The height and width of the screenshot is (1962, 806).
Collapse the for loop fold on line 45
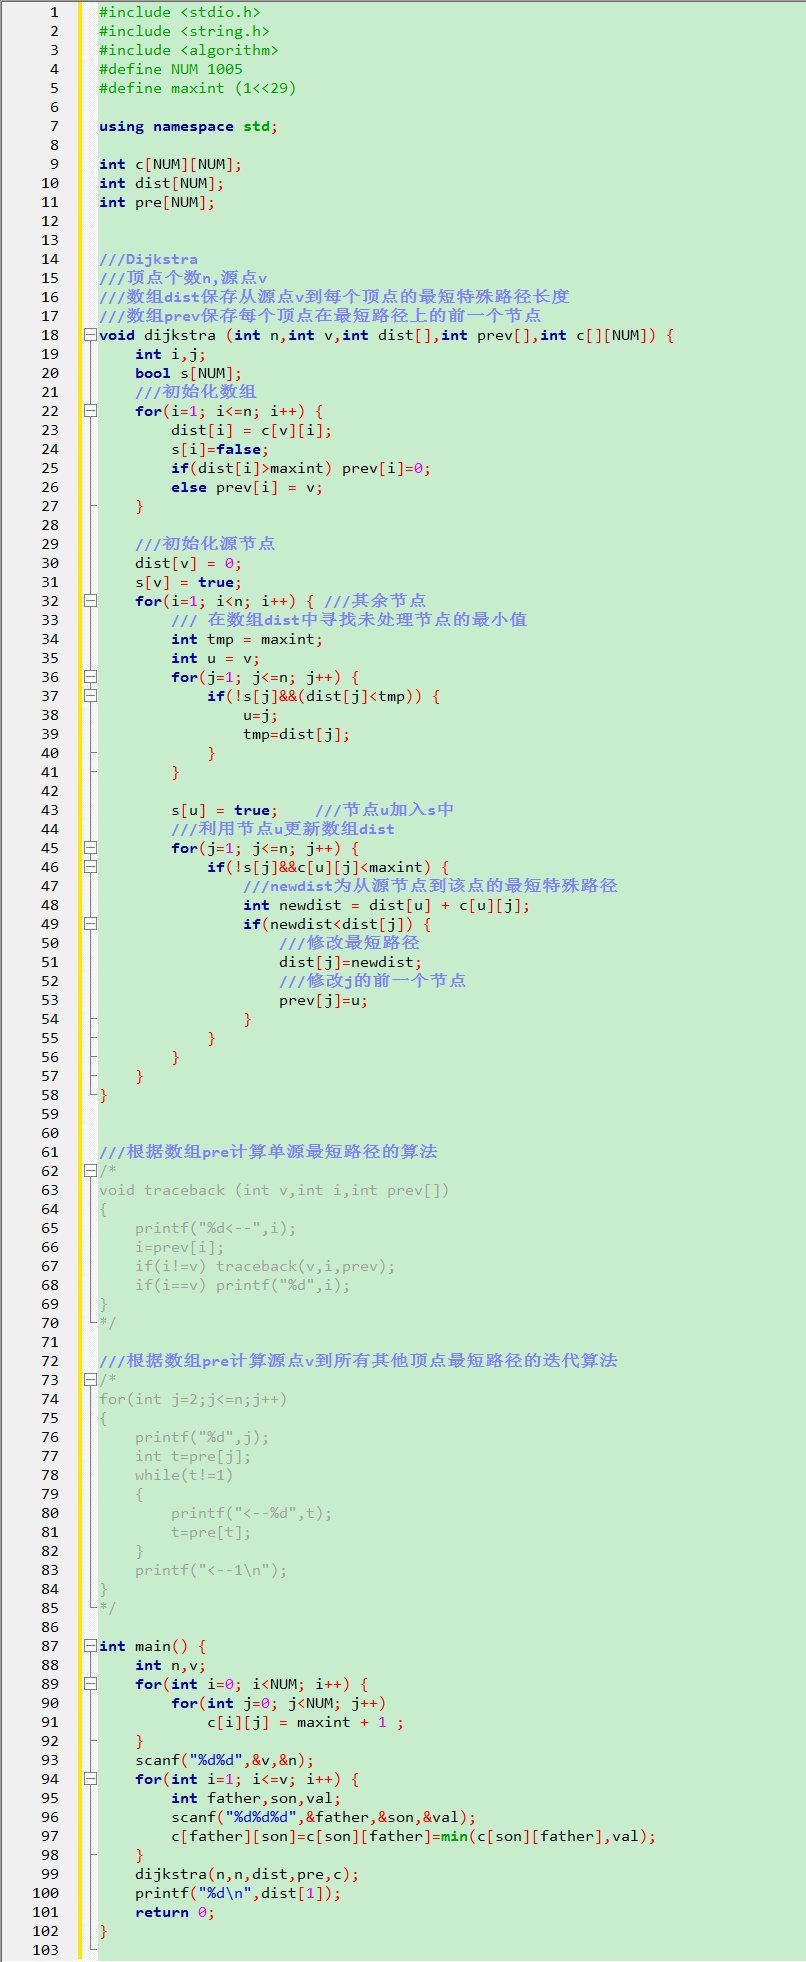coord(90,848)
